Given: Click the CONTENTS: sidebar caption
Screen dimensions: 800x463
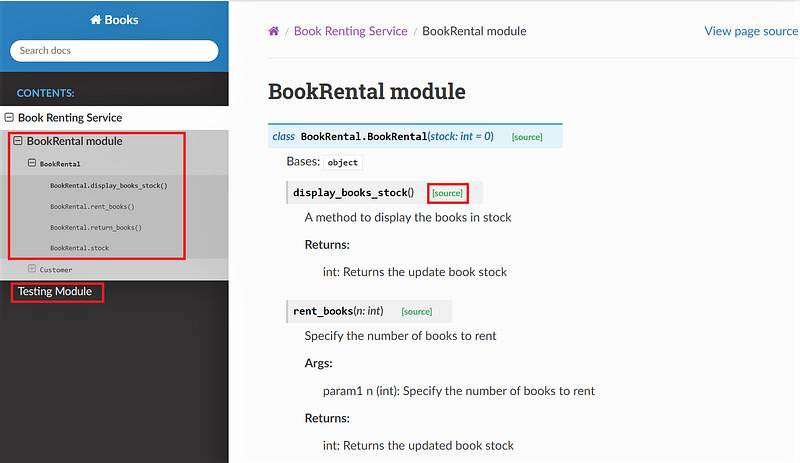Looking at the screenshot, I should (45, 93).
